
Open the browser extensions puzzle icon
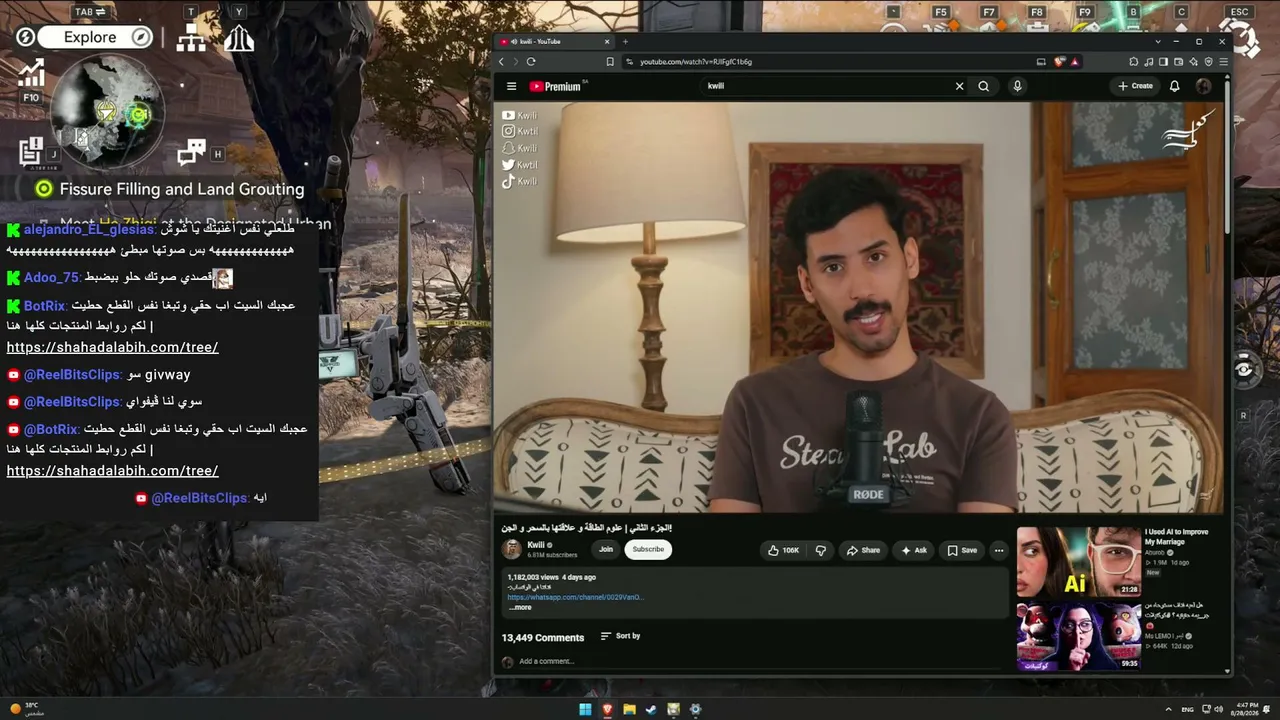tap(1134, 62)
